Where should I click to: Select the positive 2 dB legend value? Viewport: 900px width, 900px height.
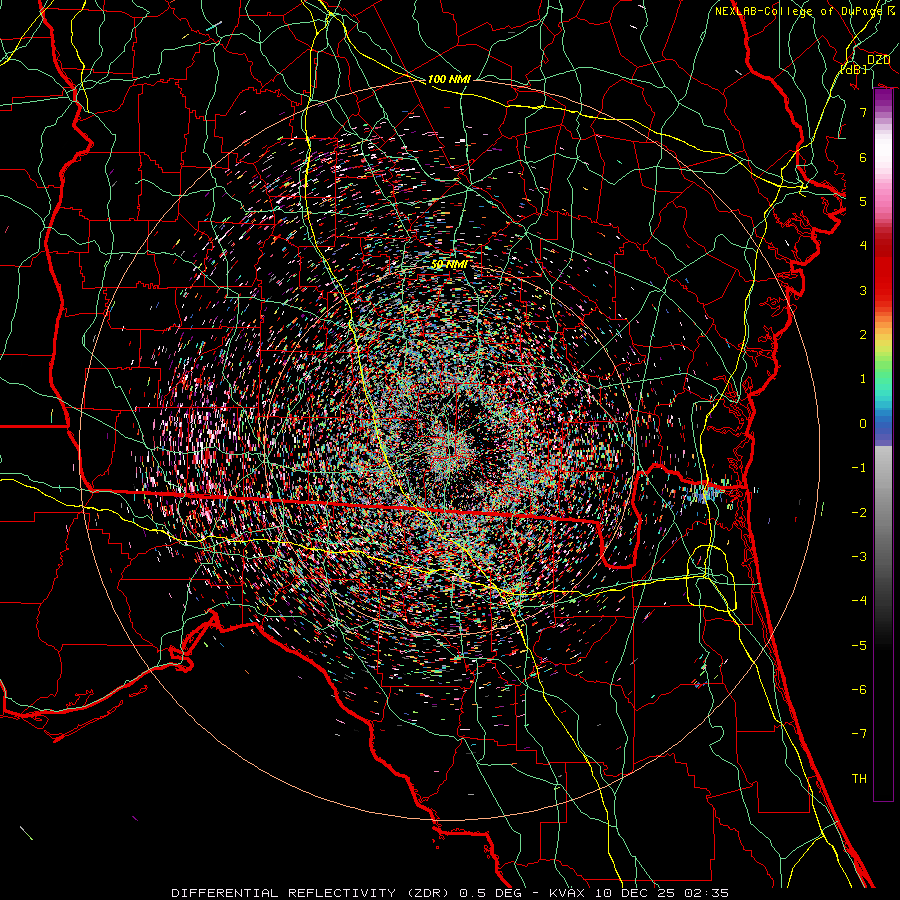tap(863, 335)
